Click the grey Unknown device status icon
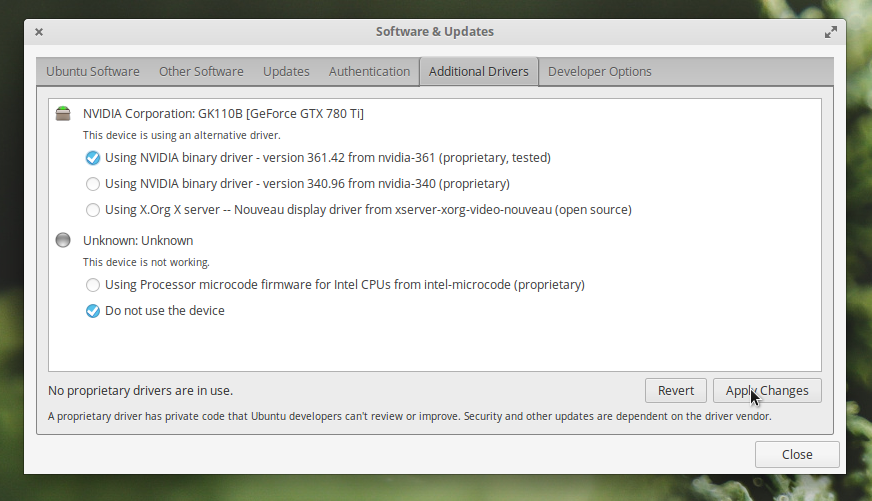872x501 pixels. [63, 240]
